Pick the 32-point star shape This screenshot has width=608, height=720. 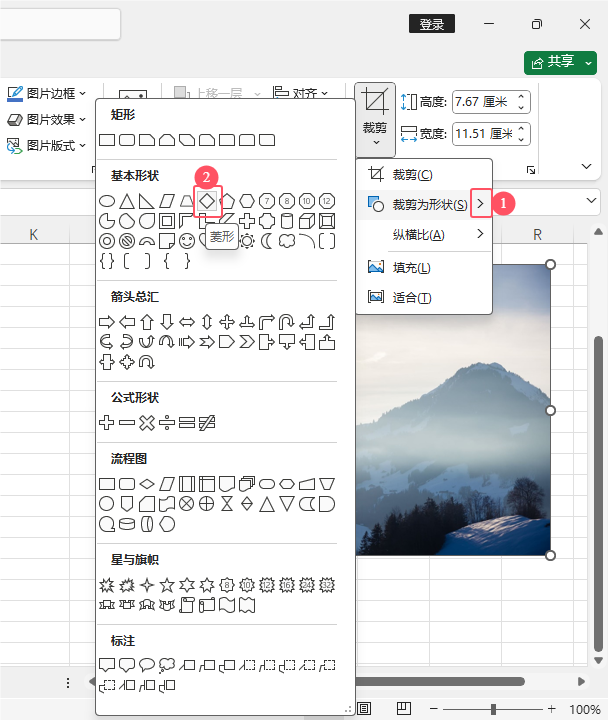pos(327,585)
